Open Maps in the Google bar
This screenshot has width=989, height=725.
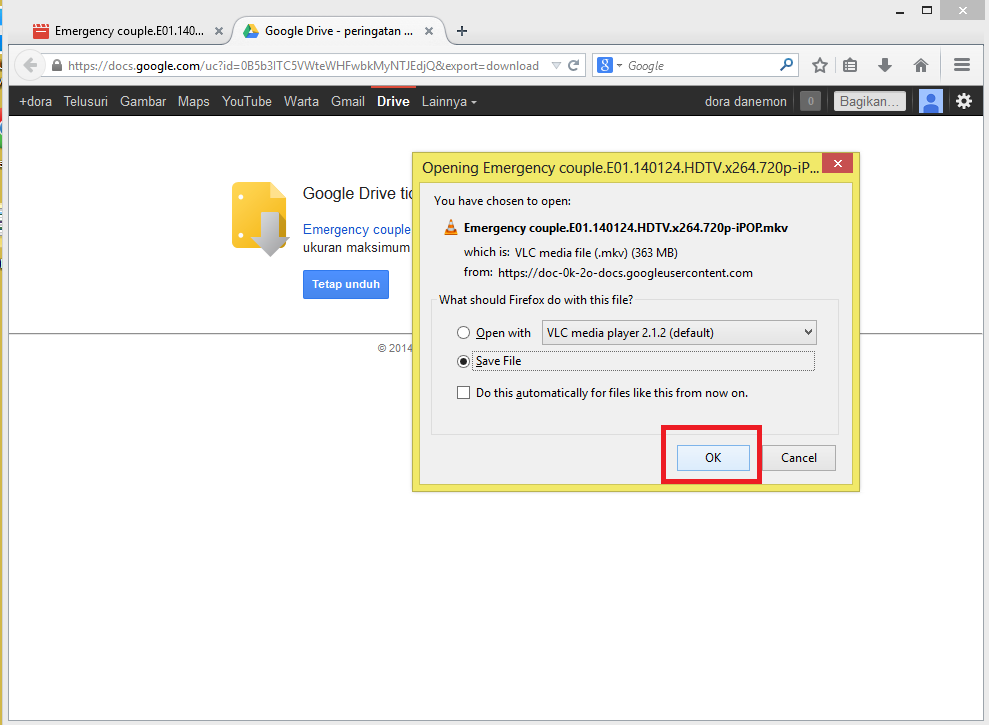tap(194, 102)
